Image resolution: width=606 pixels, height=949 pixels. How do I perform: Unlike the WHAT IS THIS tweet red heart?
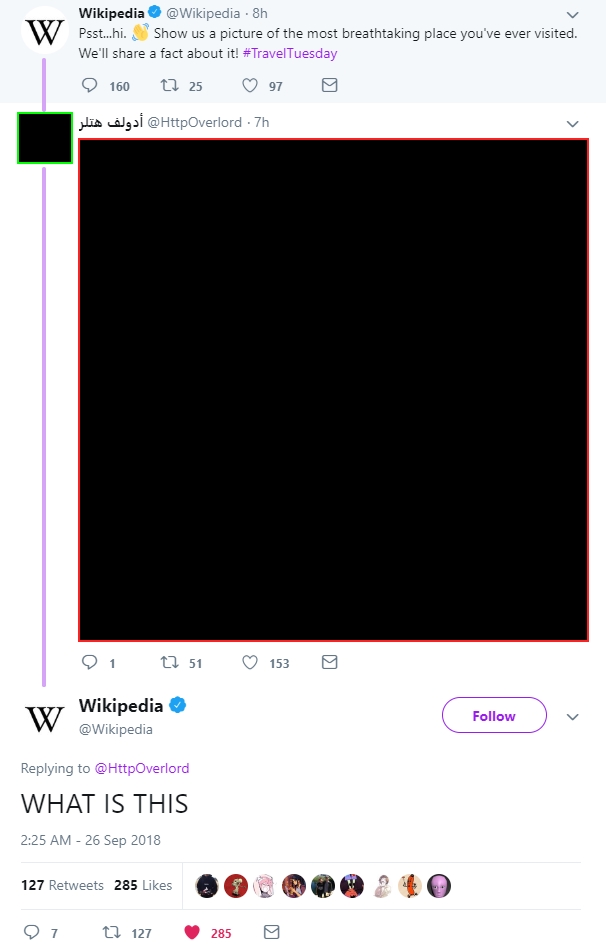[x=192, y=932]
